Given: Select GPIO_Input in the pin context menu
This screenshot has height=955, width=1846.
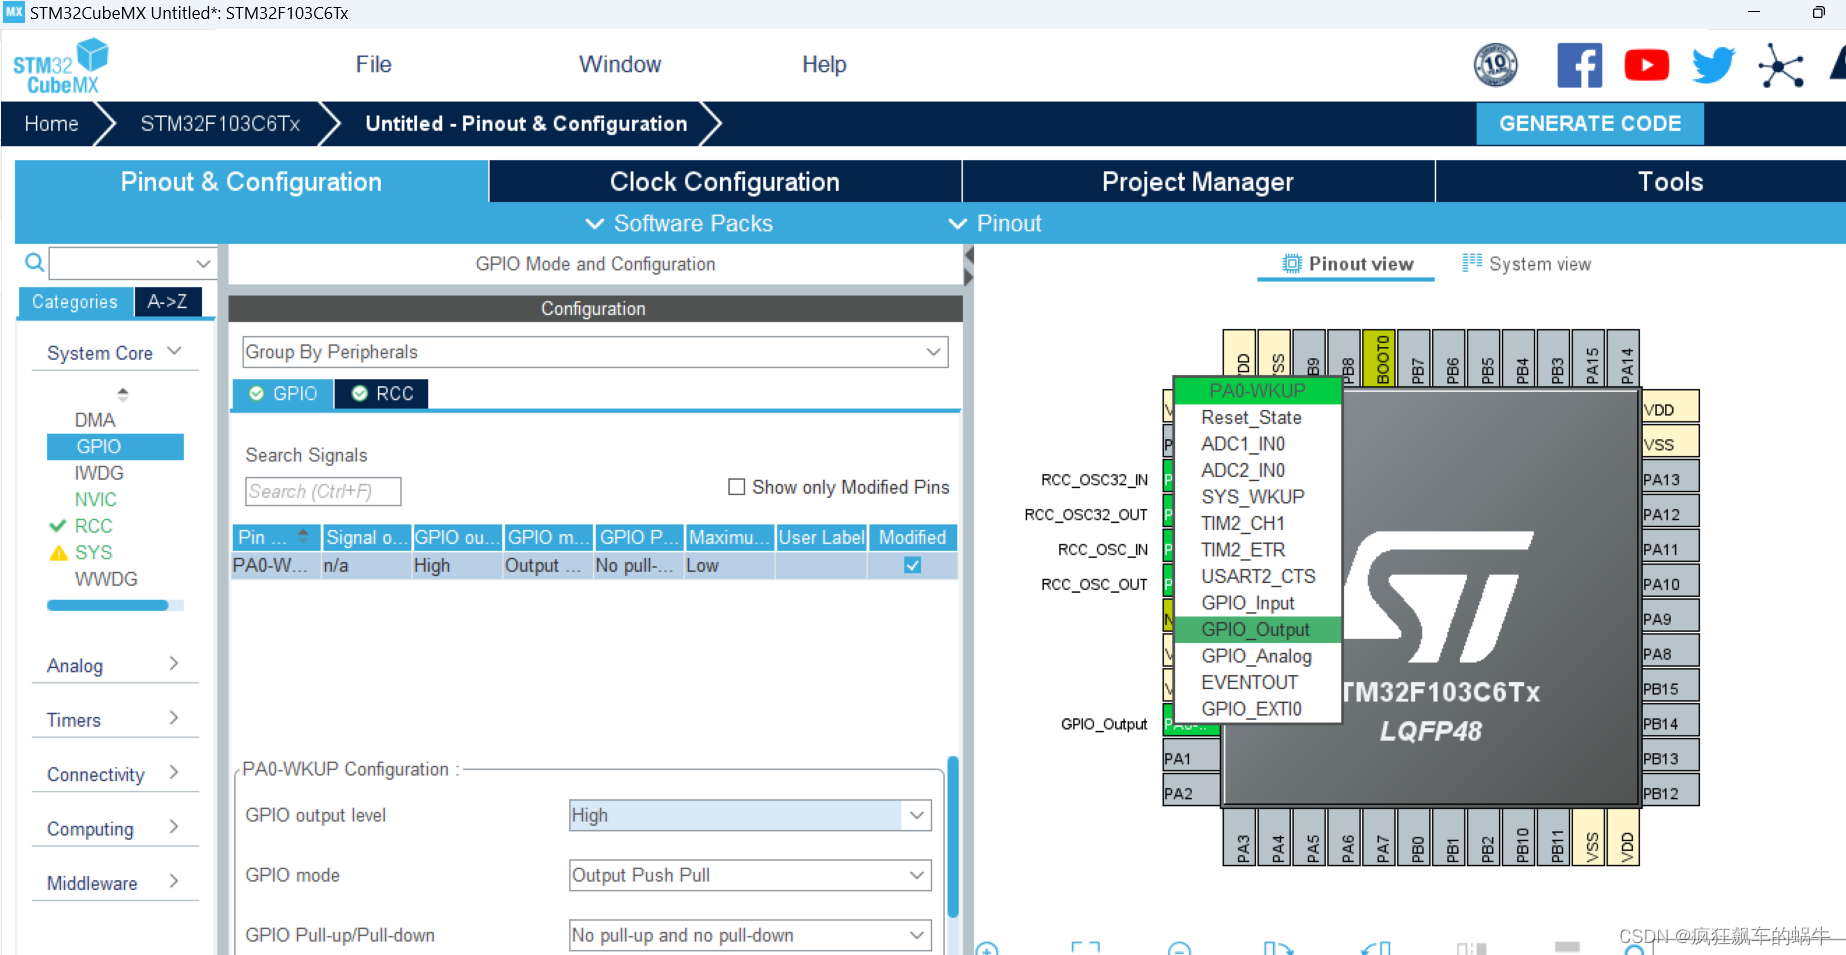Looking at the screenshot, I should pos(1257,603).
